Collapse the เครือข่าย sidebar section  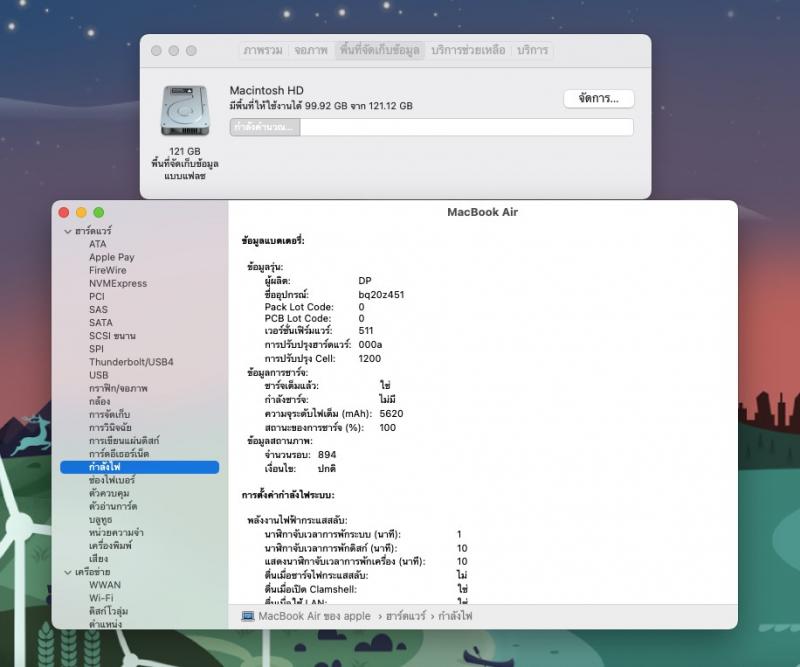click(x=68, y=573)
